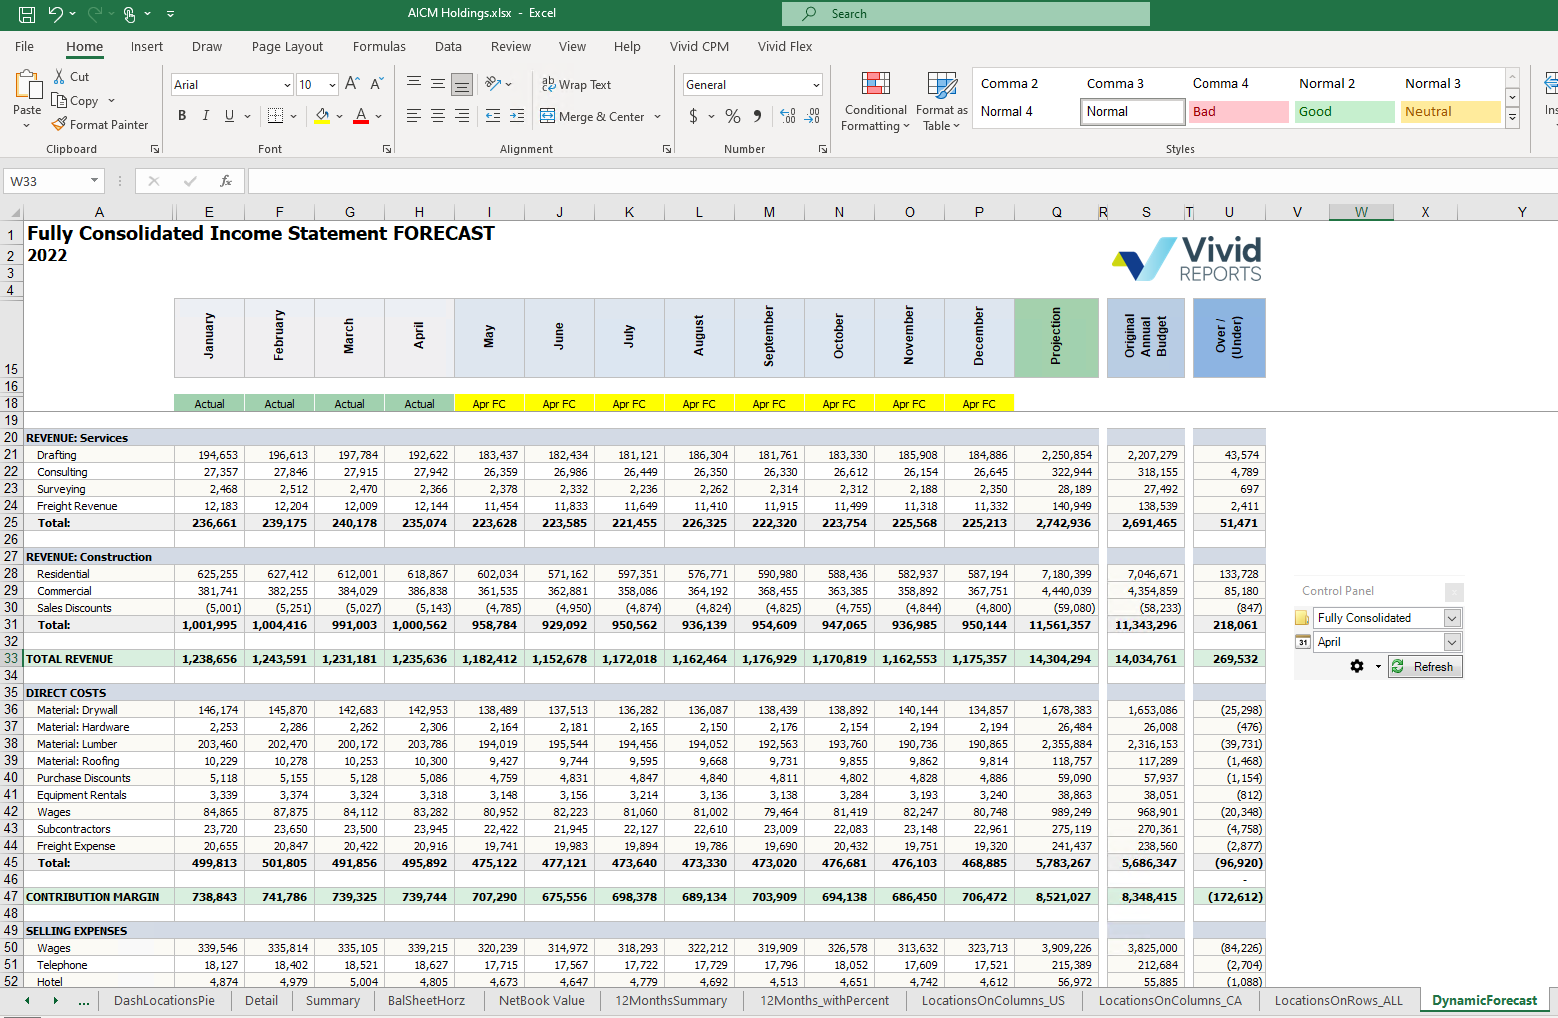
Task: Apply accounting dollar format
Action: click(694, 116)
